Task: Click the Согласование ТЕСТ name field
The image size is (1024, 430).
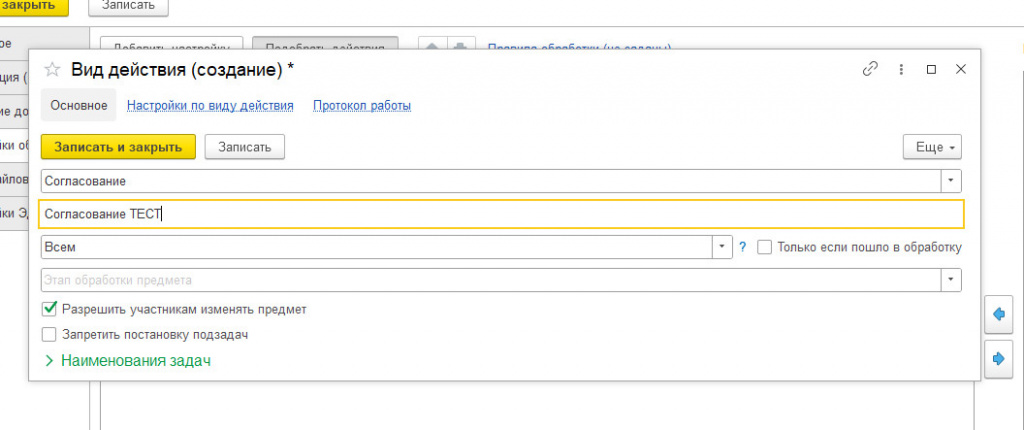Action: click(x=501, y=214)
